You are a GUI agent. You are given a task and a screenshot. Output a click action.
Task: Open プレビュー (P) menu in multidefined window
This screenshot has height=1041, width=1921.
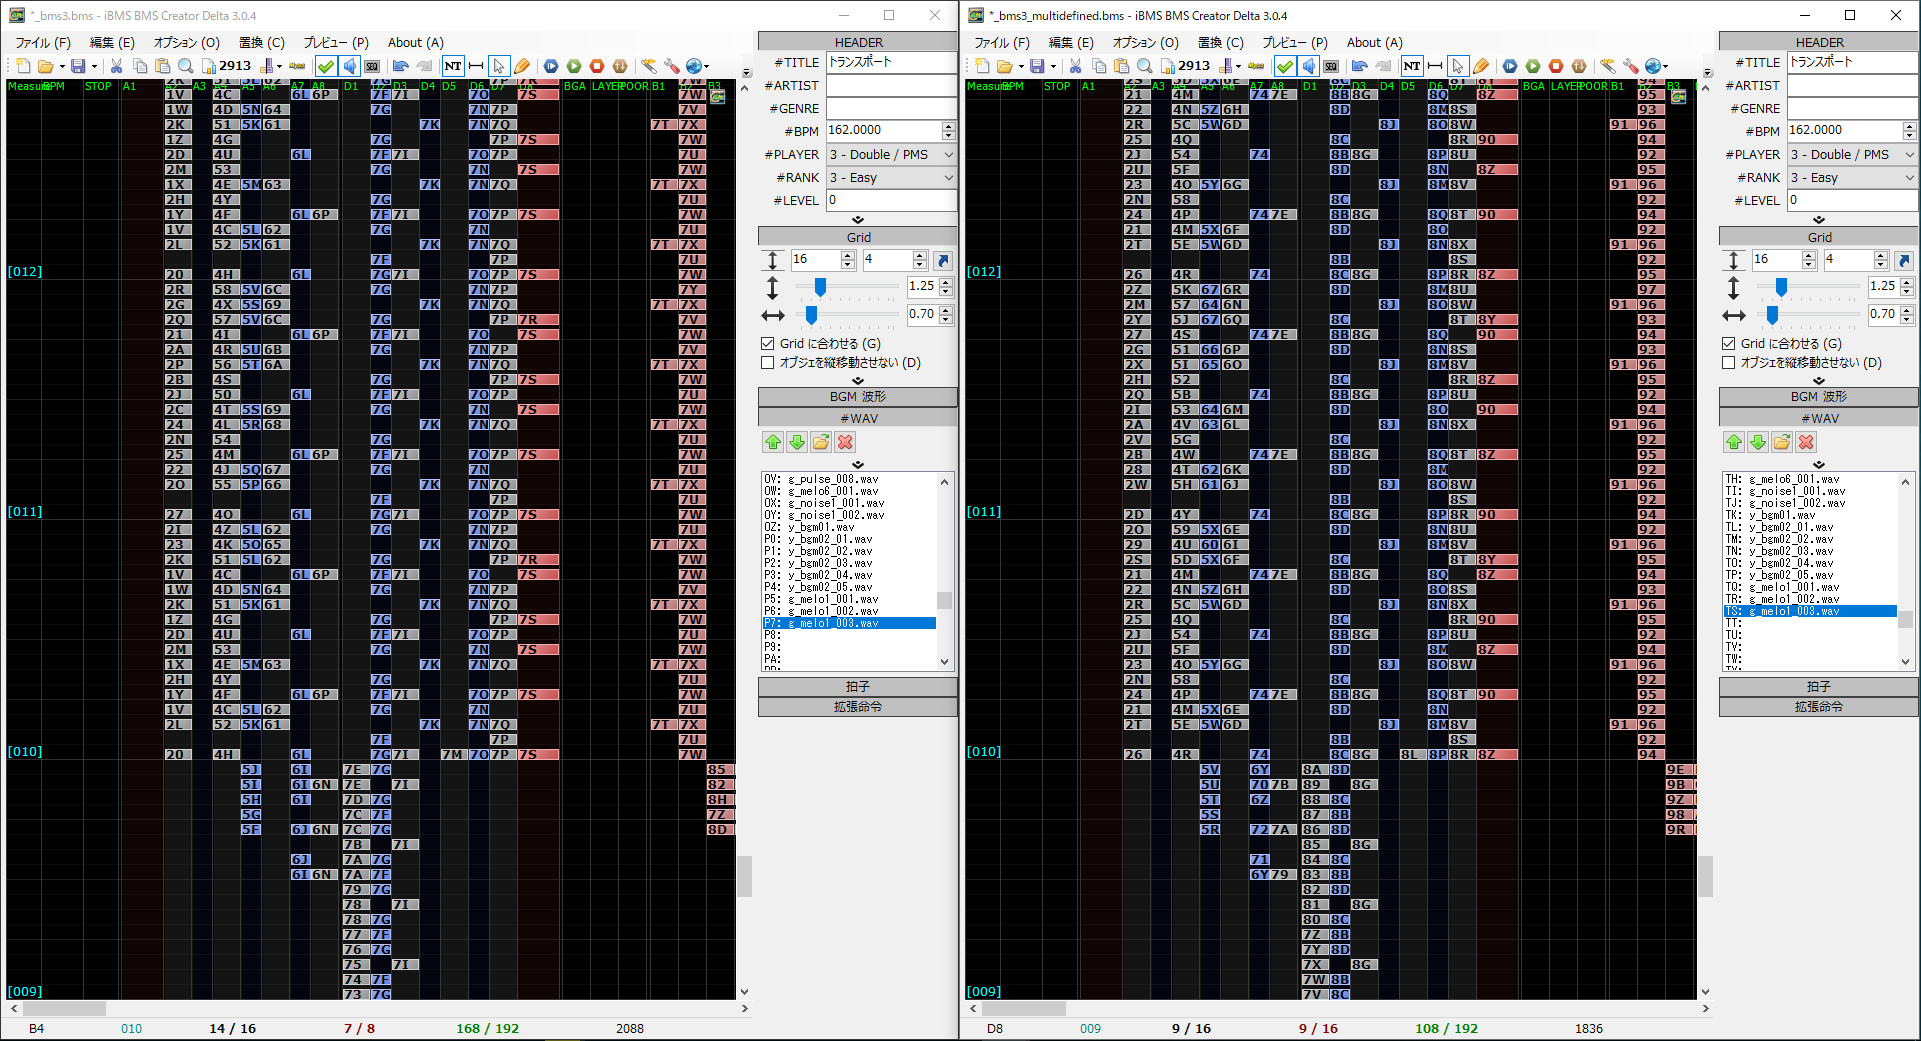[x=1295, y=43]
